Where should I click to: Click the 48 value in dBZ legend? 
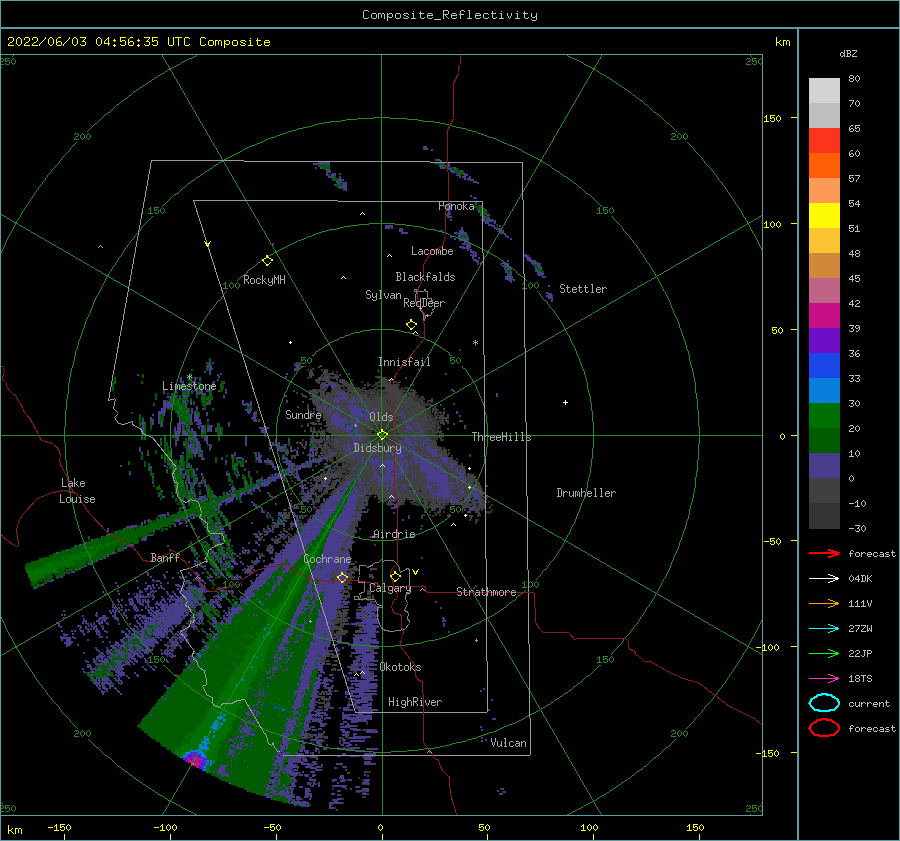click(854, 253)
